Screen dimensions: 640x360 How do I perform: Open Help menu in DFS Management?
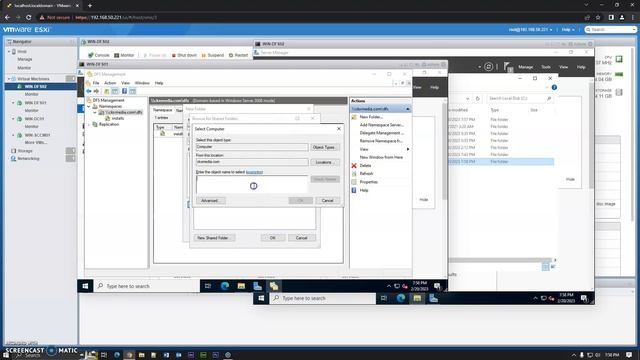(x=159, y=83)
